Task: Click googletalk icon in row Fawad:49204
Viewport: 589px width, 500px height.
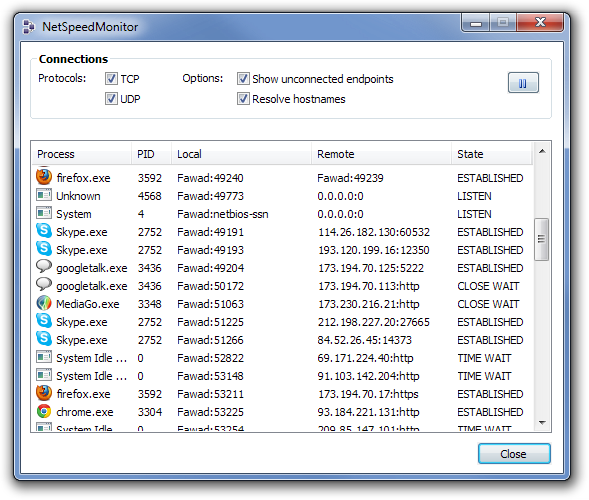Action: 44,267
